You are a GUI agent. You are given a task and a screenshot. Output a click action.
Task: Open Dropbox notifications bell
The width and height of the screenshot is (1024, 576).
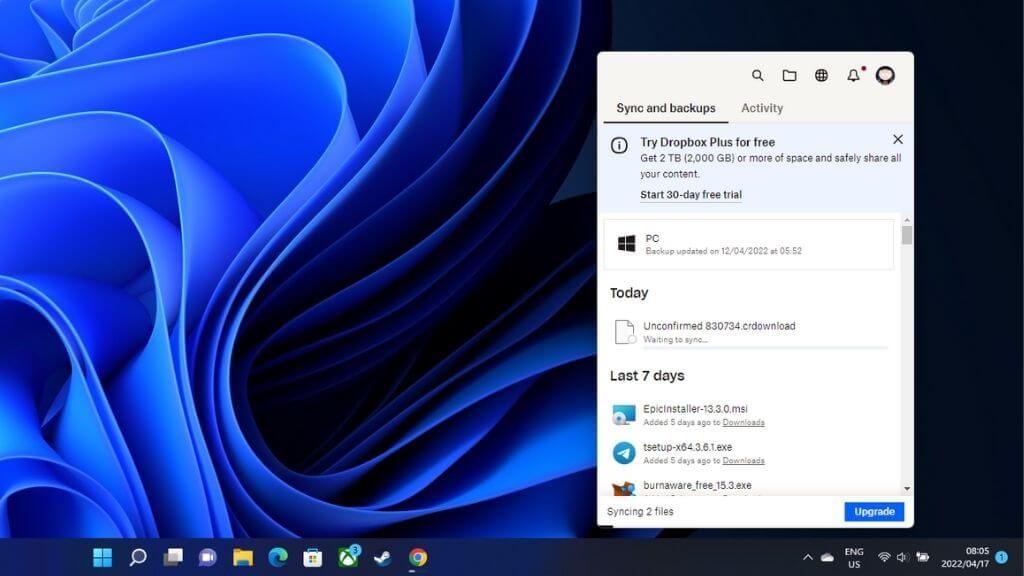854,75
